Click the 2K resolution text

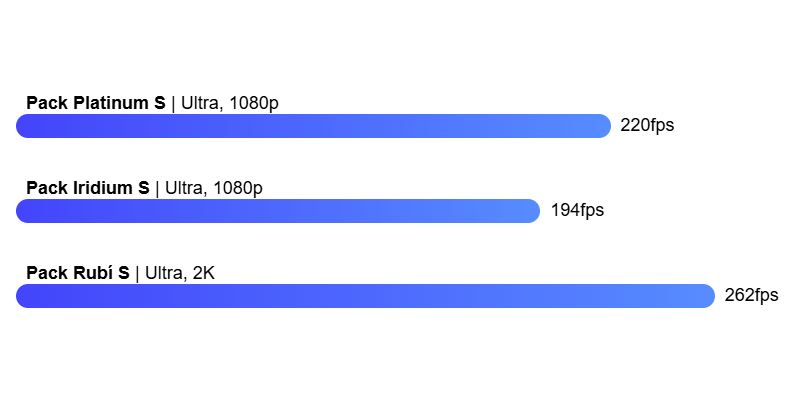click(204, 273)
